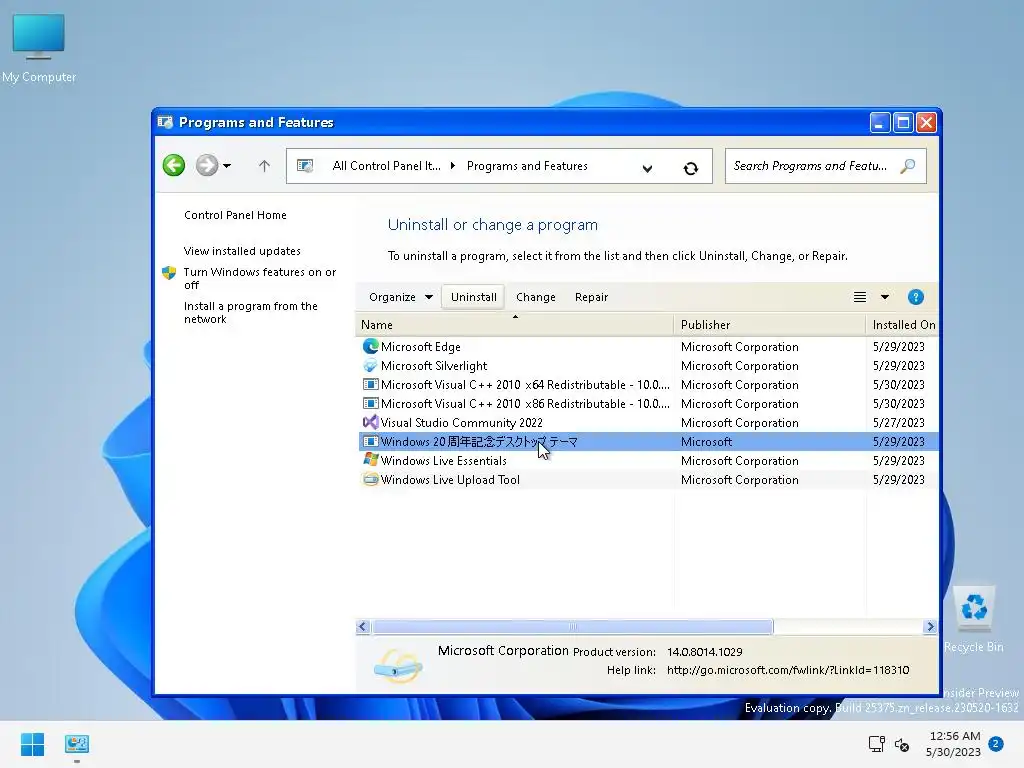Open the Organize menu
Screen dimensions: 1024x768
tap(400, 297)
